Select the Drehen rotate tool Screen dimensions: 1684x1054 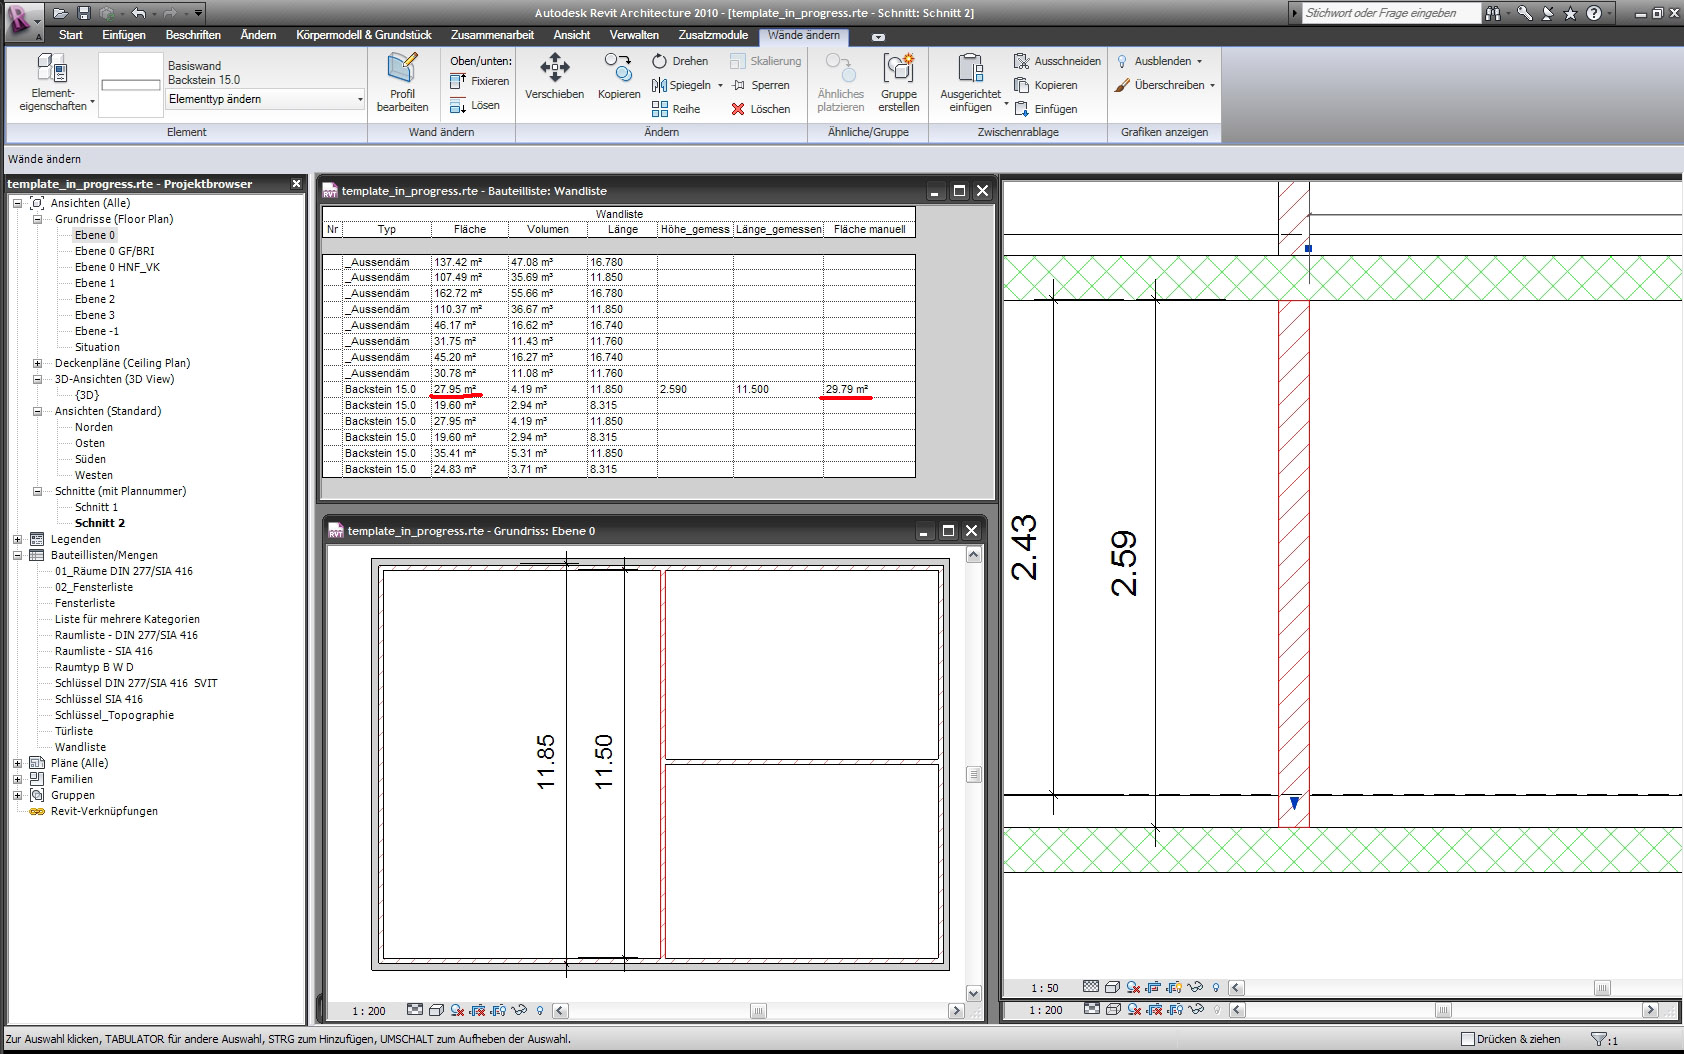point(680,61)
